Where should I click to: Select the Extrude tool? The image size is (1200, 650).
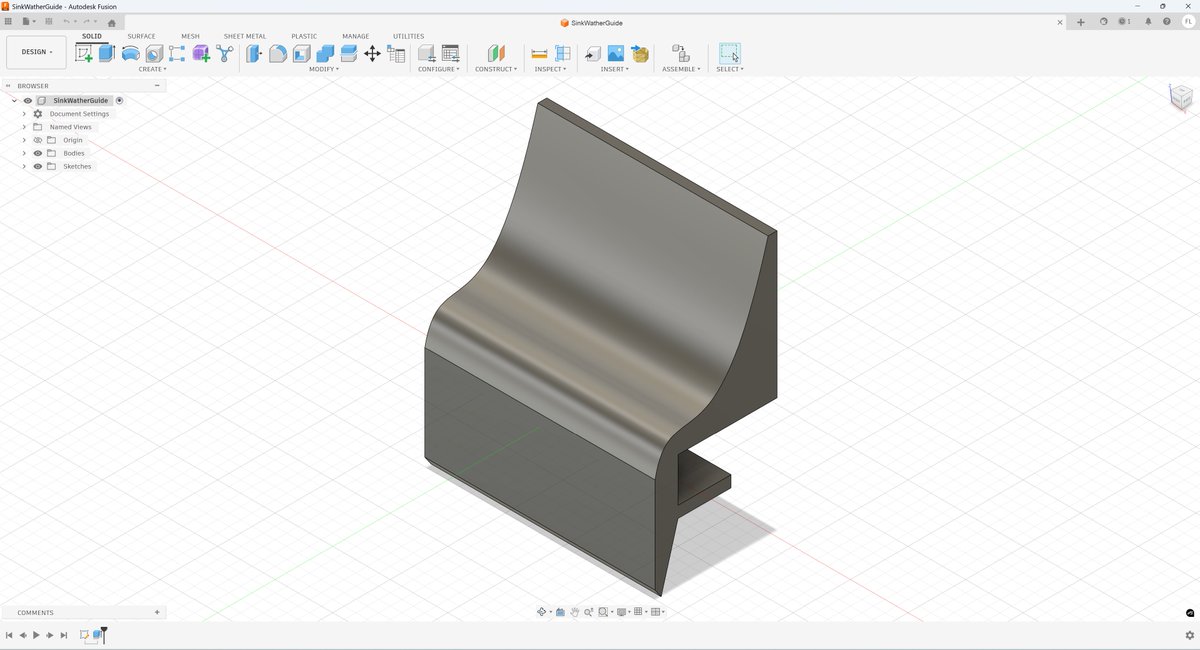click(105, 51)
